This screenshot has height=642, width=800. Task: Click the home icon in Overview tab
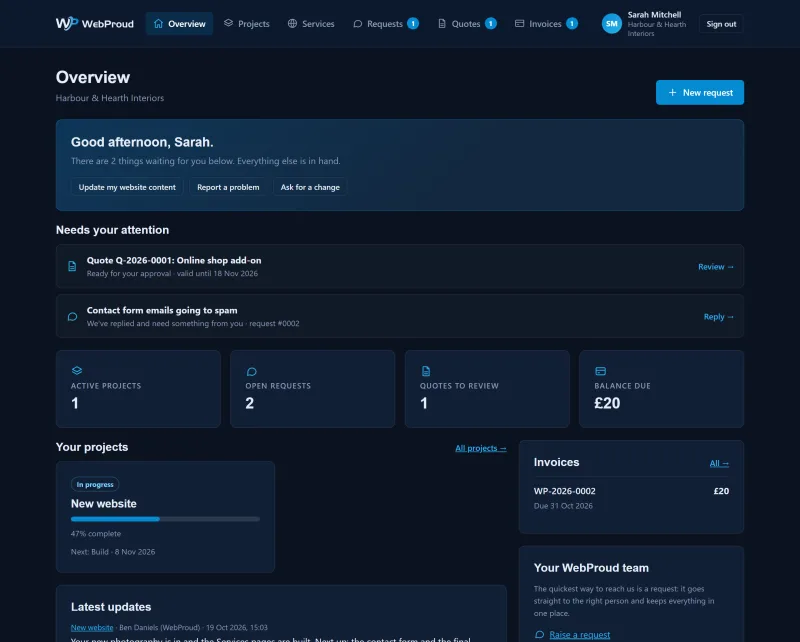[158, 23]
